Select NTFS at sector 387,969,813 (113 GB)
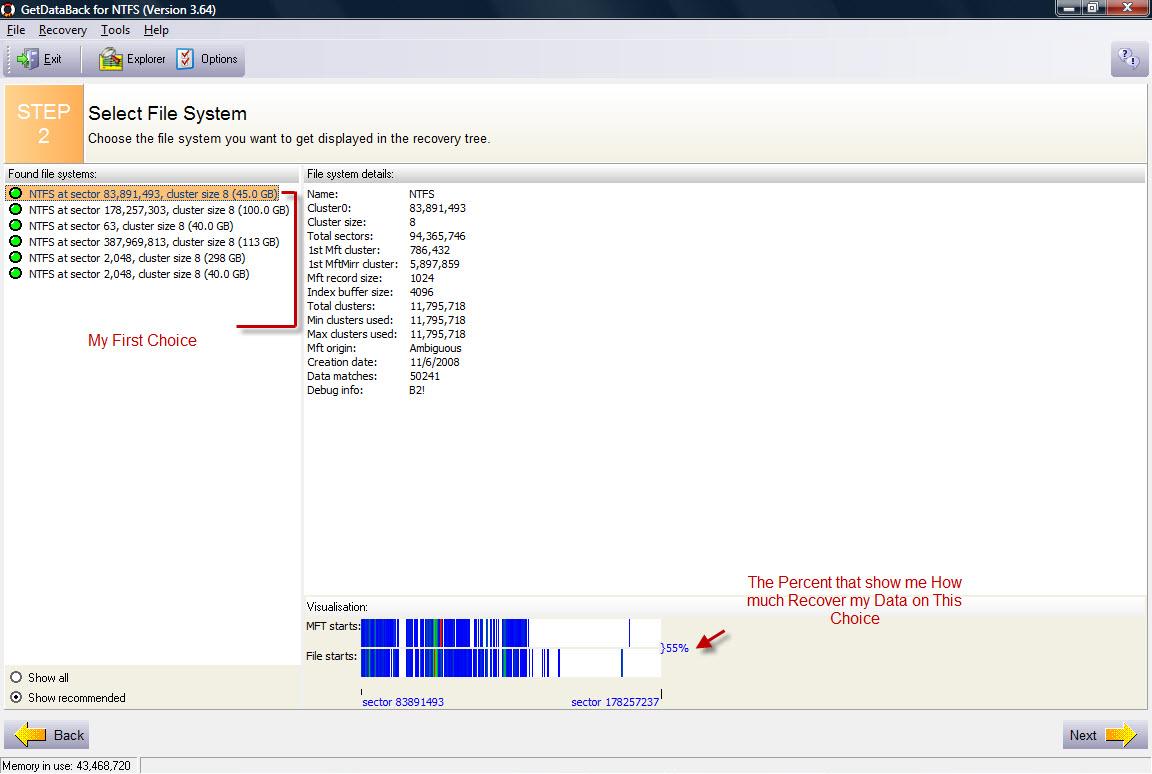 [x=154, y=242]
